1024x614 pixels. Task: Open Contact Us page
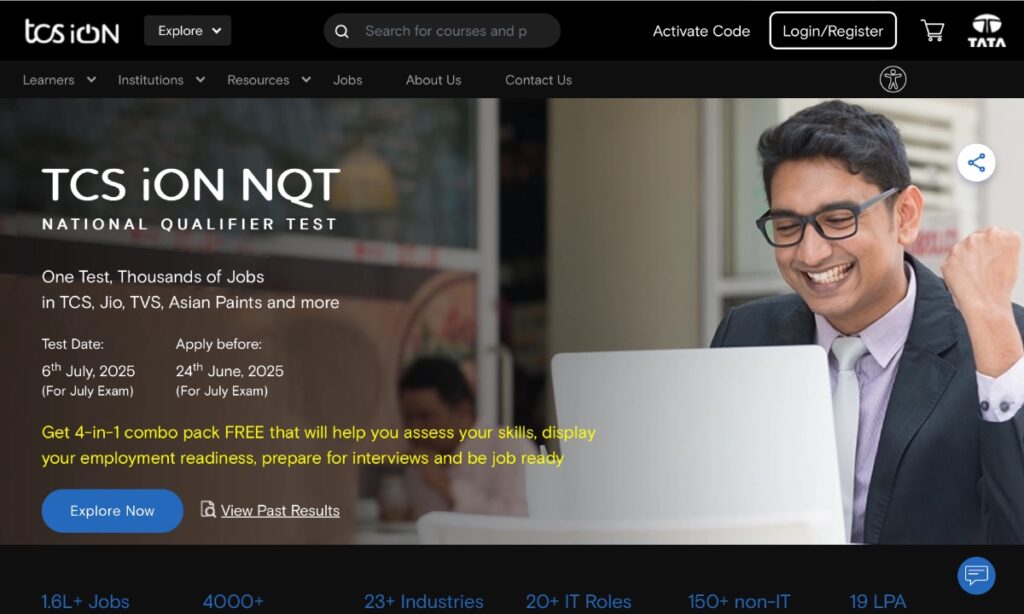click(x=538, y=80)
